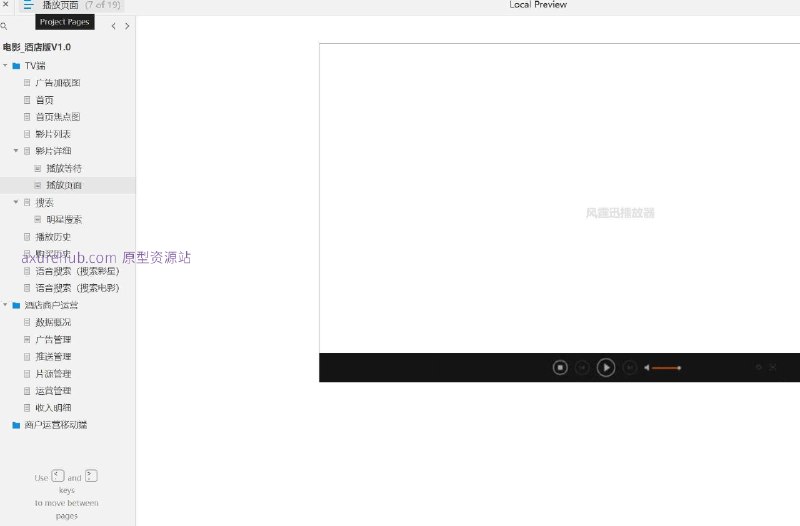Open the 收入明细 page
800x526 pixels.
click(x=53, y=408)
